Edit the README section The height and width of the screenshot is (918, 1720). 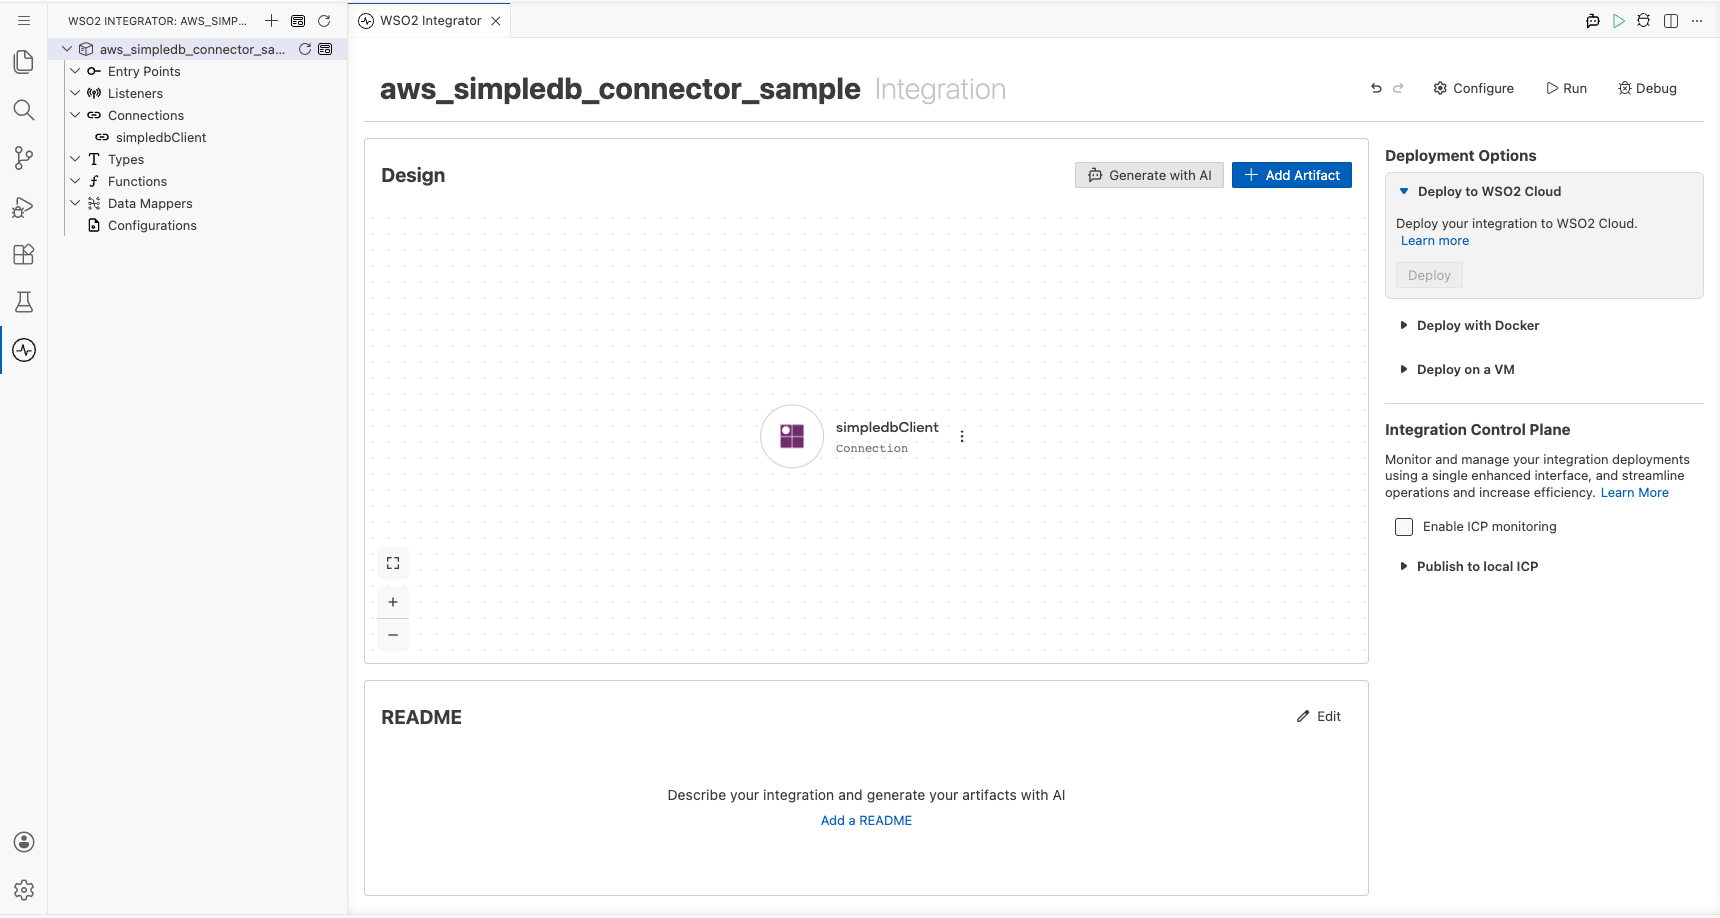pos(1319,716)
